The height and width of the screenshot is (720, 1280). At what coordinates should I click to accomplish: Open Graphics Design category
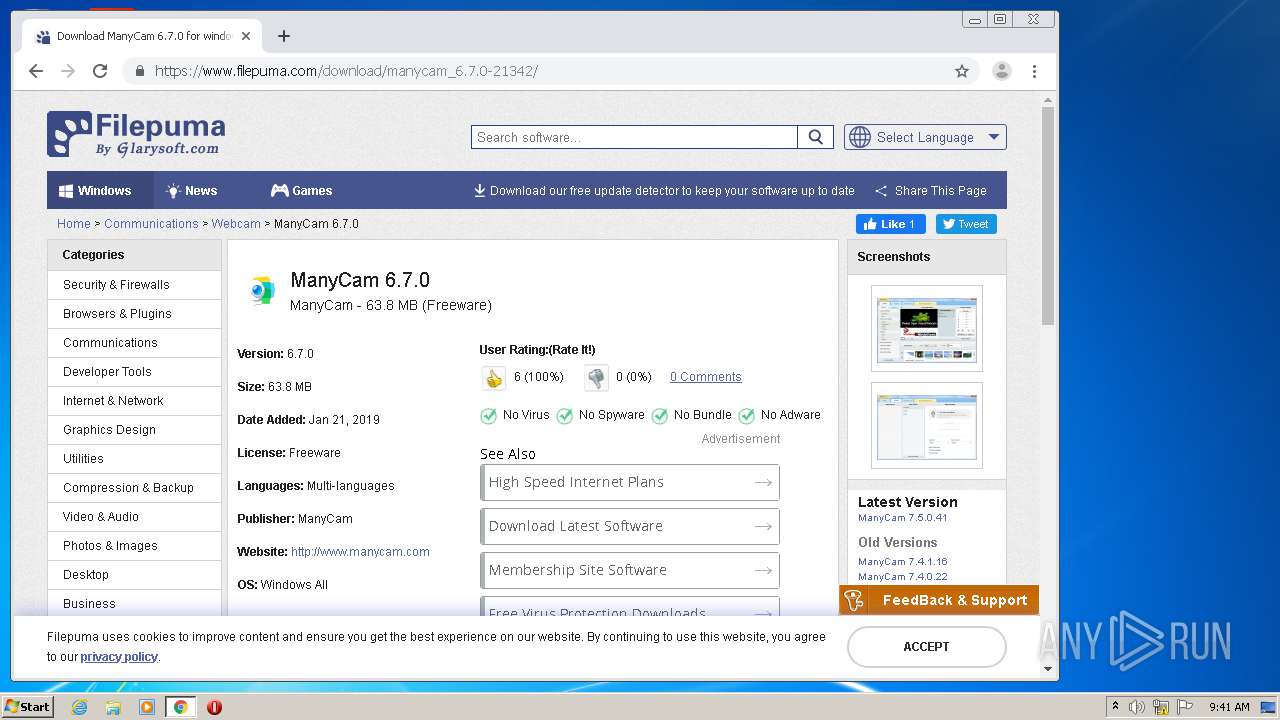coord(134,429)
